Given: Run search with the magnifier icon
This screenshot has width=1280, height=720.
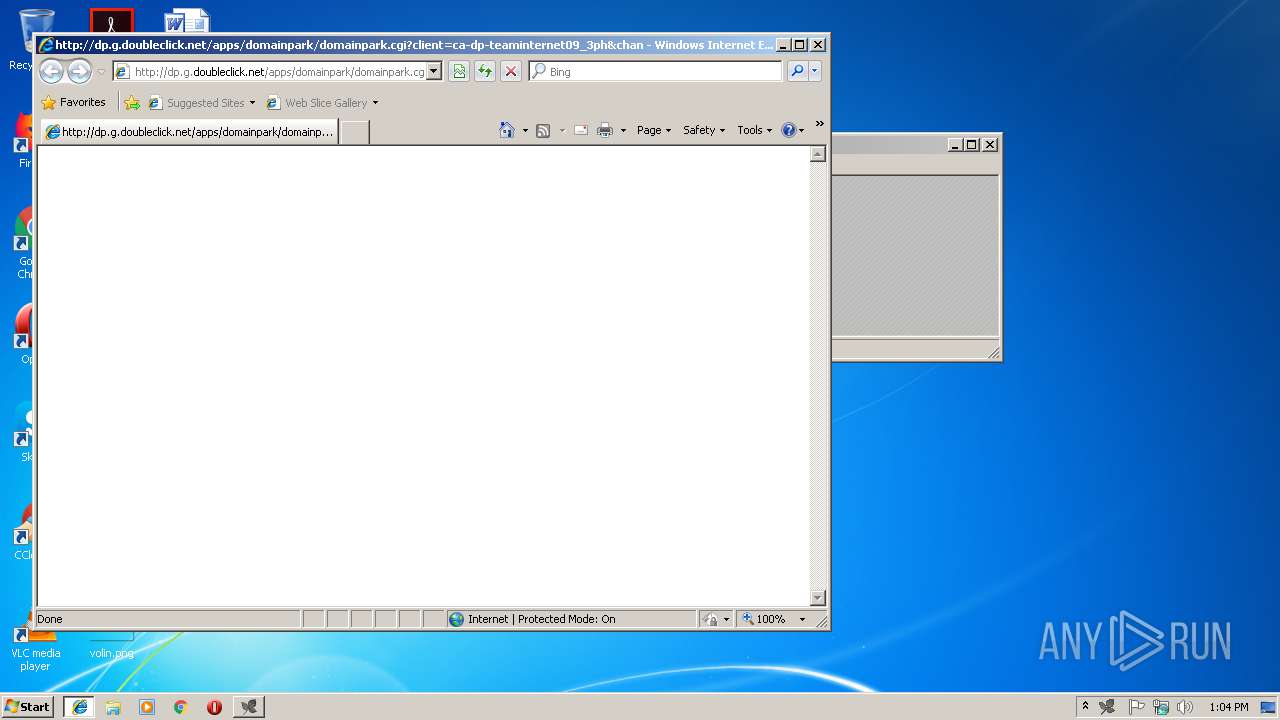Looking at the screenshot, I should 797,71.
